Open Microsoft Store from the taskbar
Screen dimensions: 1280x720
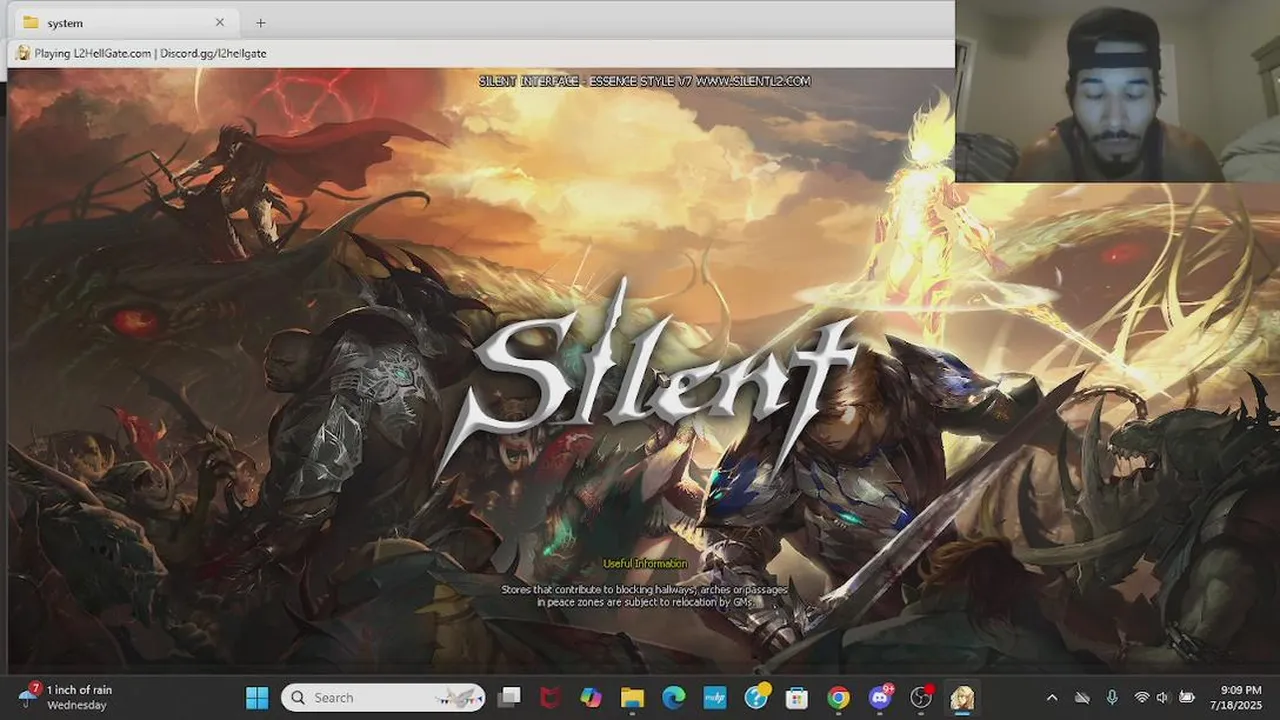click(x=797, y=697)
